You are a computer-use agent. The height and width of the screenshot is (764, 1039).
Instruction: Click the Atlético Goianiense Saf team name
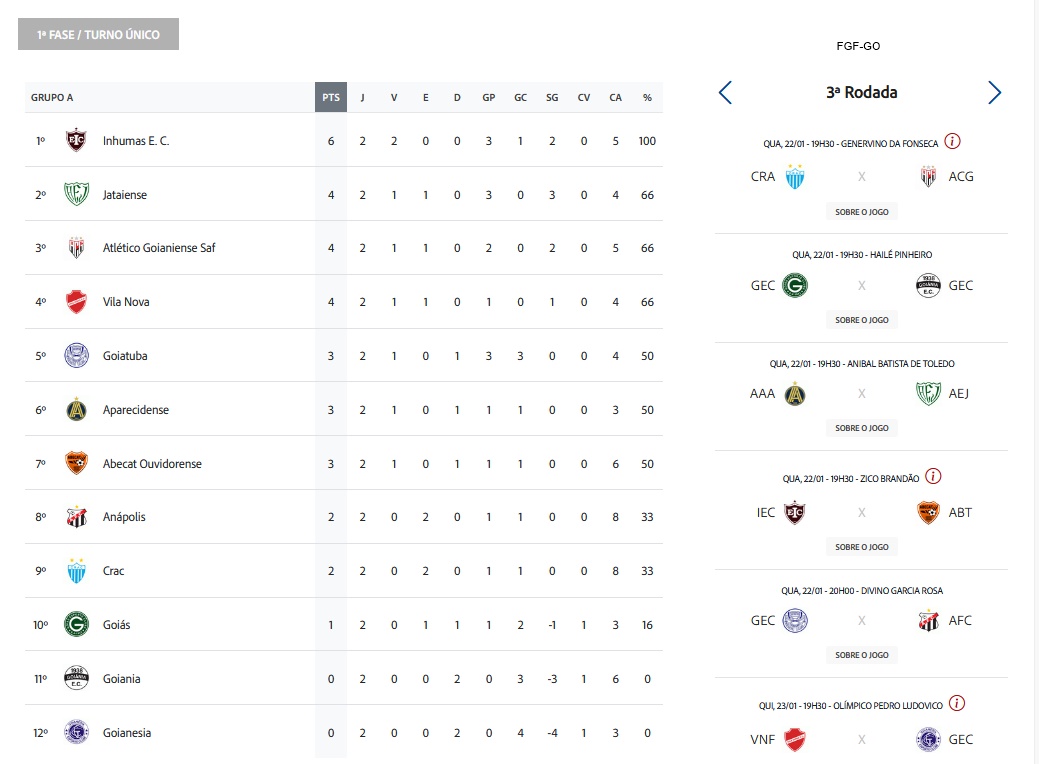[x=159, y=248]
